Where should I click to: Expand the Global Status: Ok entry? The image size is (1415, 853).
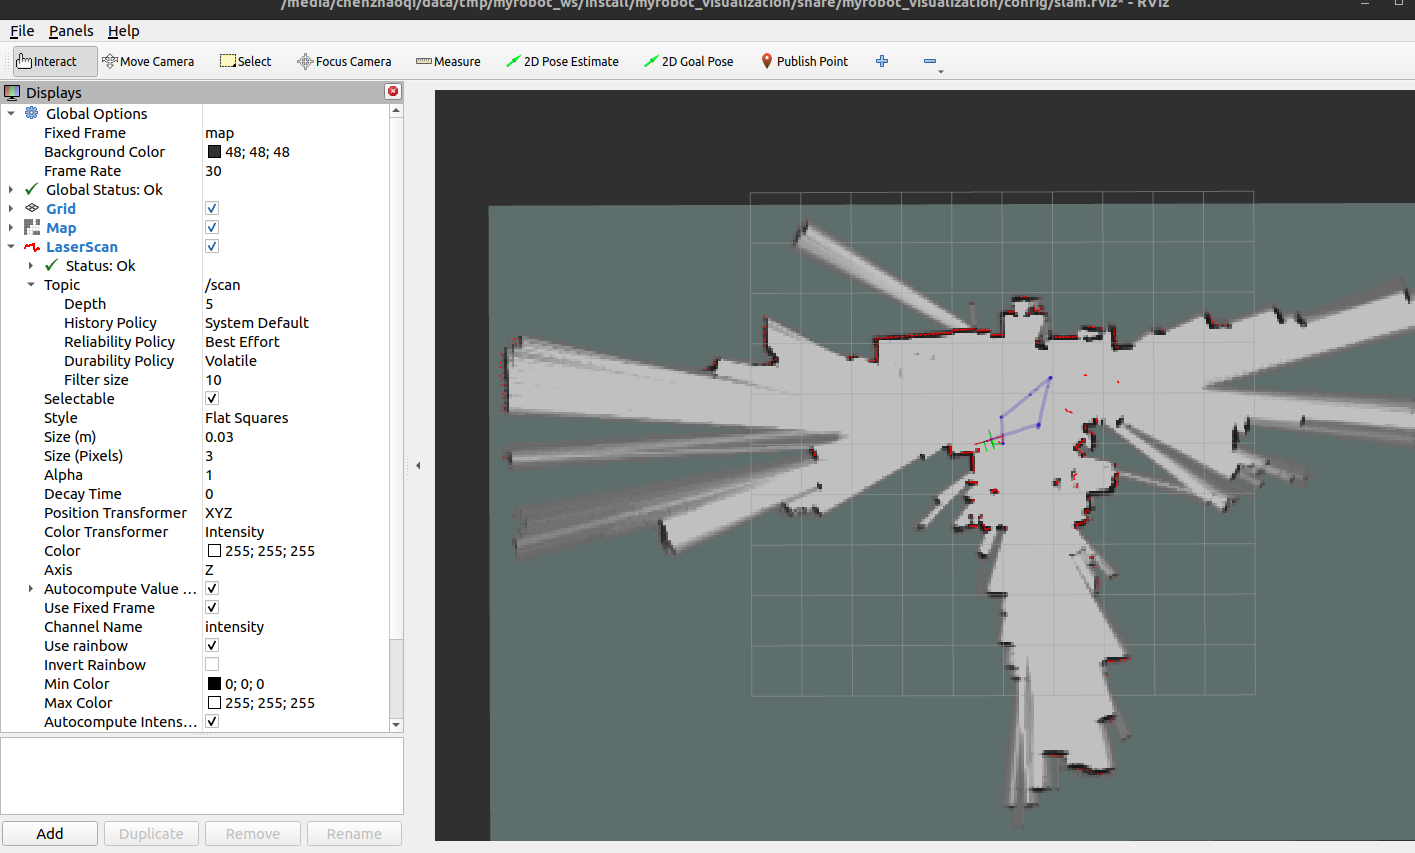[x=11, y=189]
